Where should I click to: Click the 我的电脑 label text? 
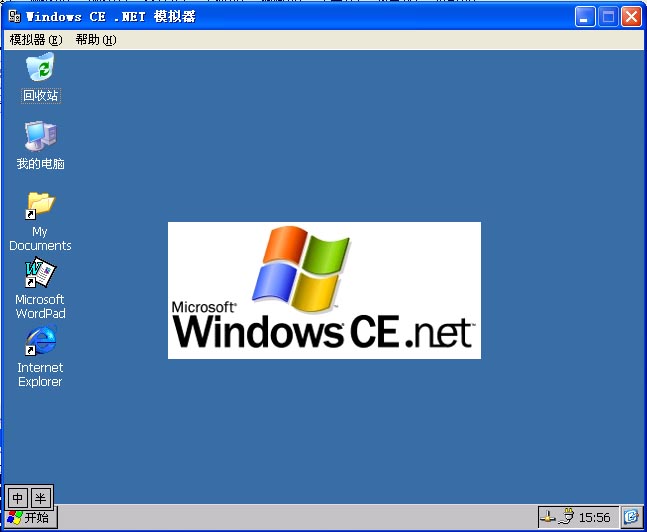(40, 164)
